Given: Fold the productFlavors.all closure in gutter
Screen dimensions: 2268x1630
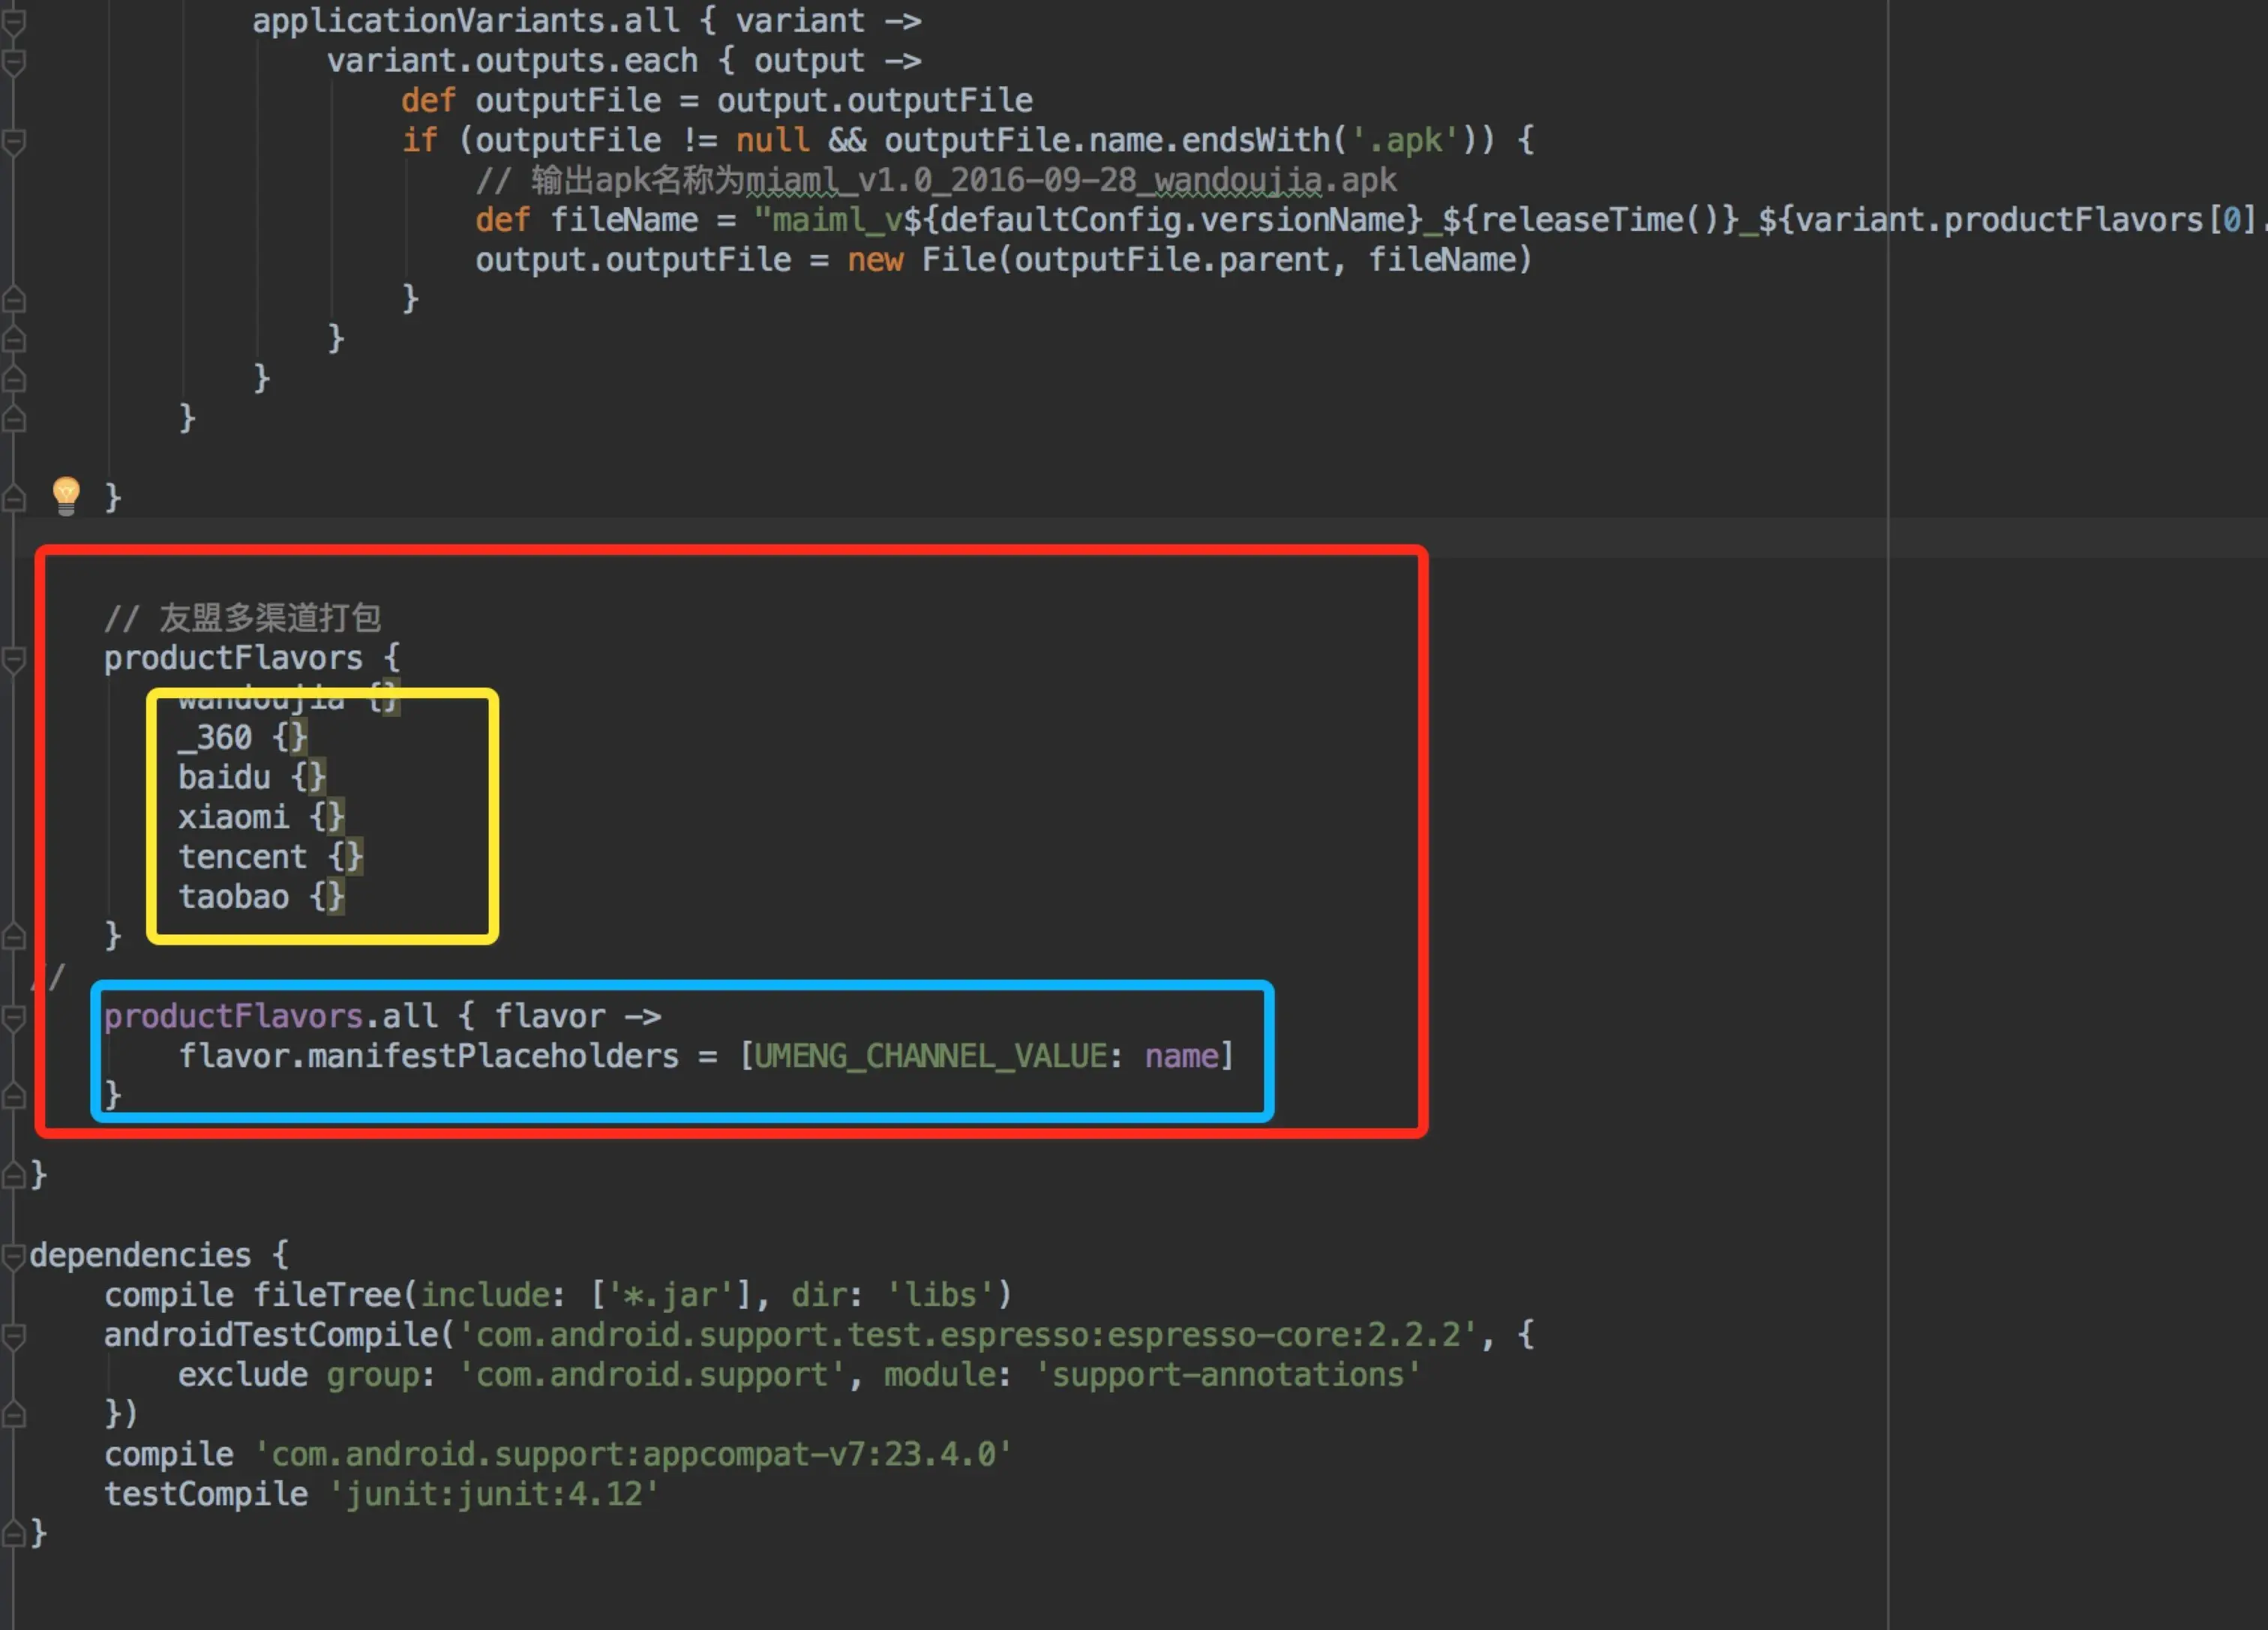Looking at the screenshot, I should coord(13,1018).
